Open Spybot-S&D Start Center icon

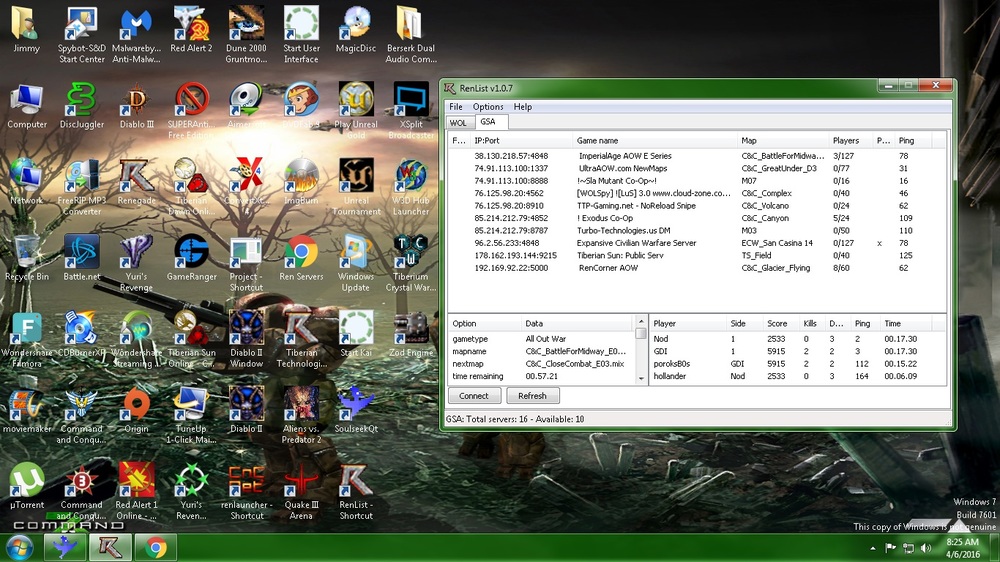point(82,35)
